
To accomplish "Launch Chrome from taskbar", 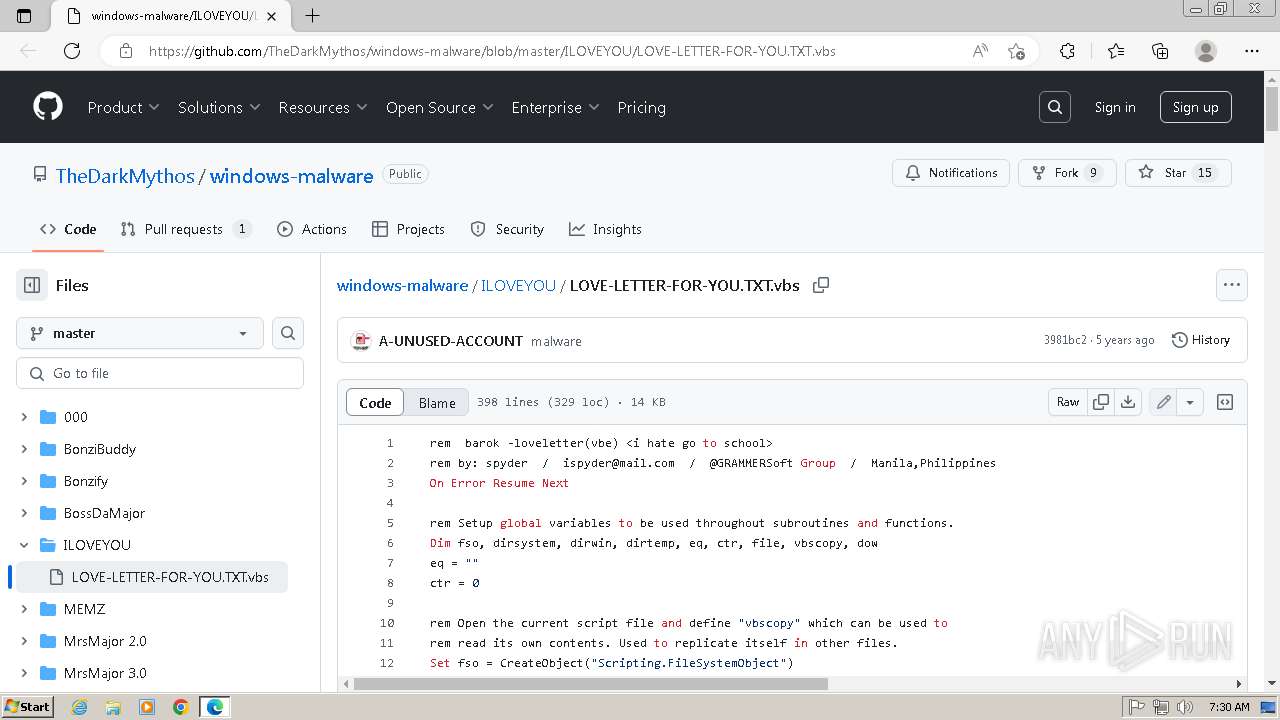I will [181, 707].
